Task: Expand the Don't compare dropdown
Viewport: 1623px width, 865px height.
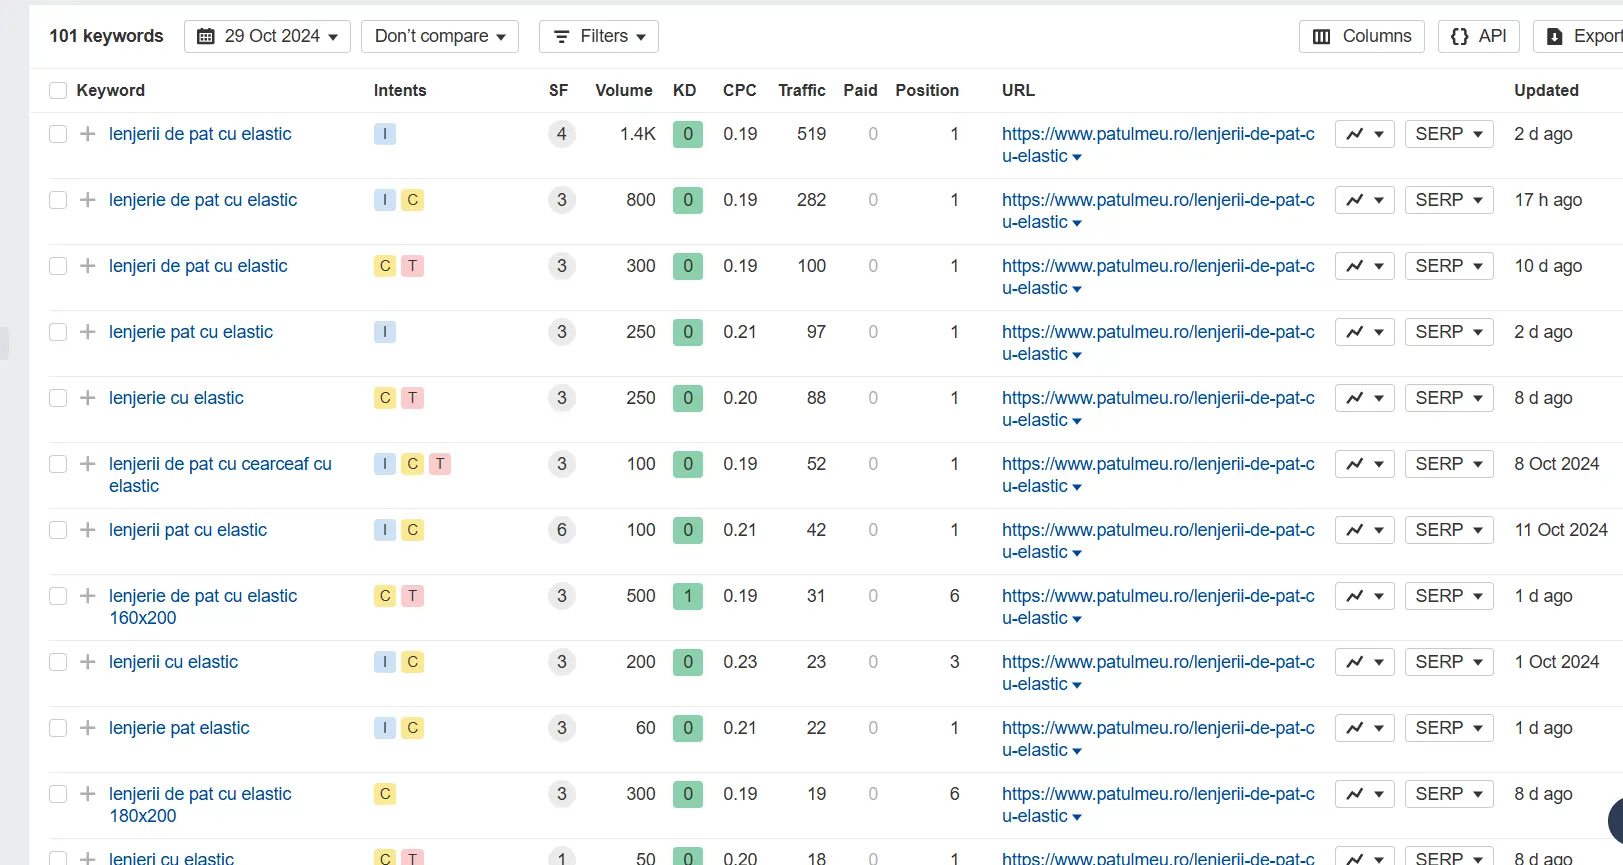Action: coord(439,36)
